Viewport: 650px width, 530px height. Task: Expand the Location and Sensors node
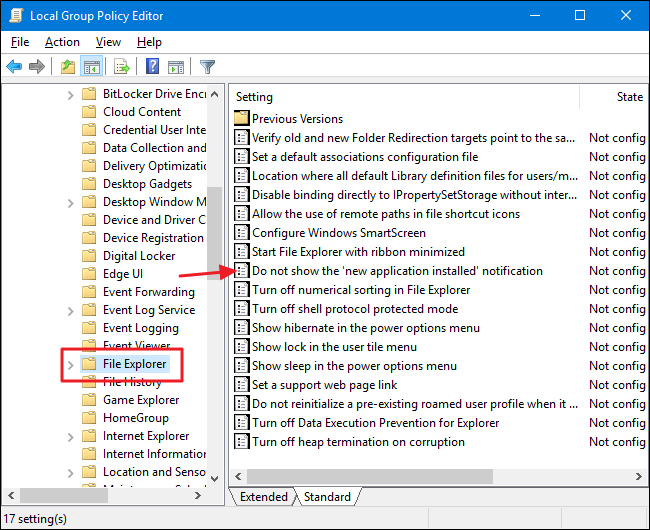pyautogui.click(x=70, y=473)
